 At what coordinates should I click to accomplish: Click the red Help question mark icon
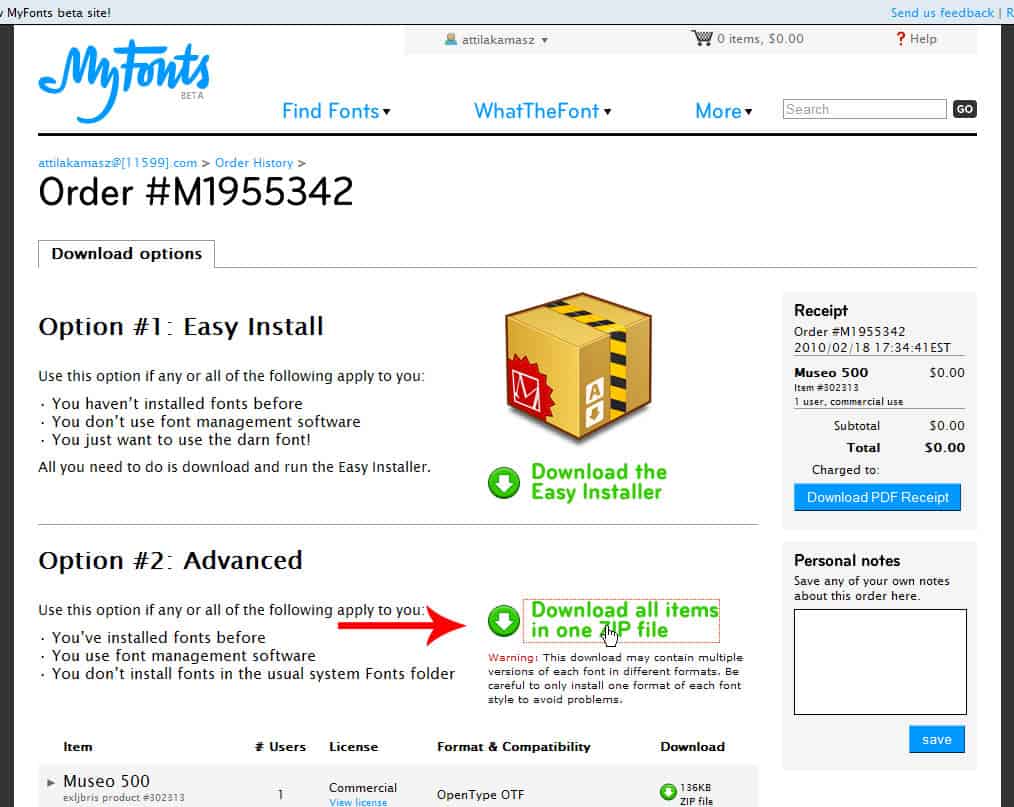tap(900, 39)
